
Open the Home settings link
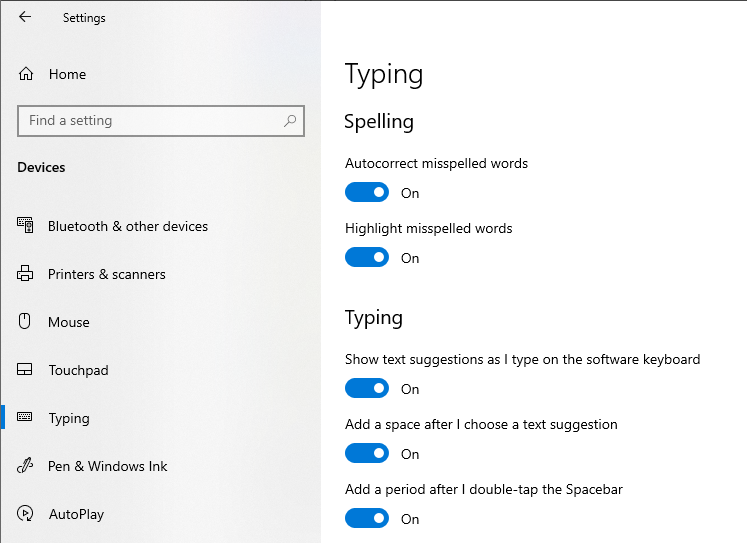67,74
